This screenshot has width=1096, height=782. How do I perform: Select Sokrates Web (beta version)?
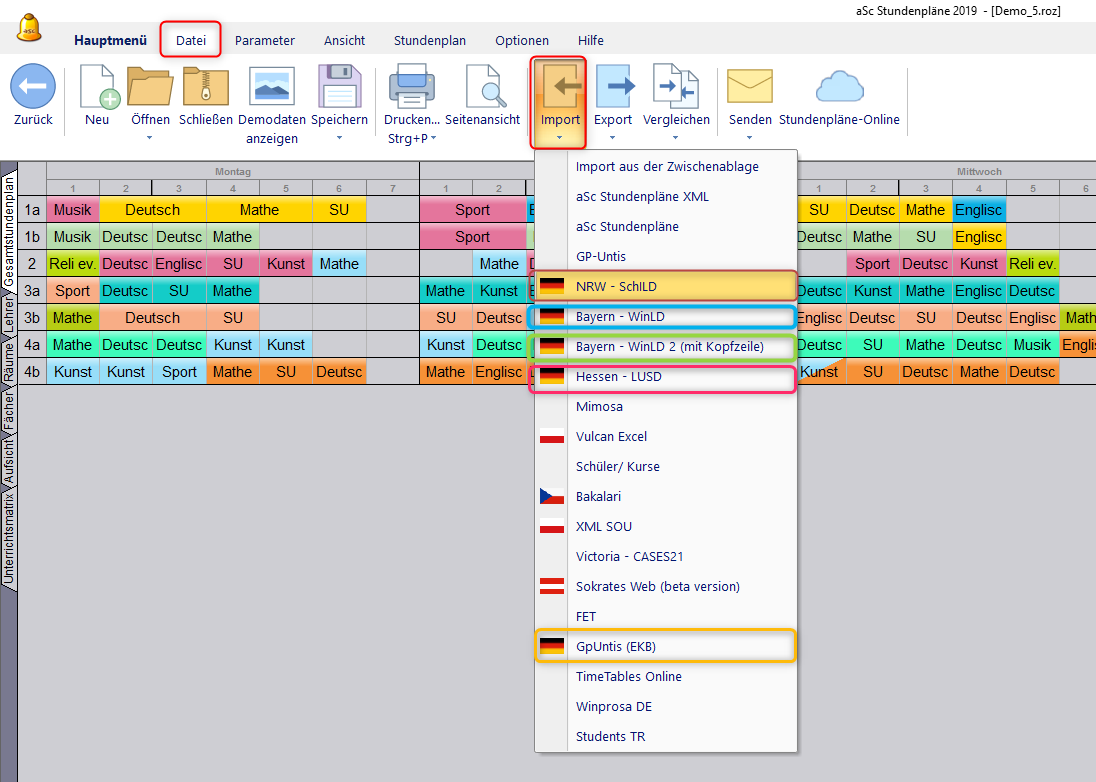[x=666, y=587]
